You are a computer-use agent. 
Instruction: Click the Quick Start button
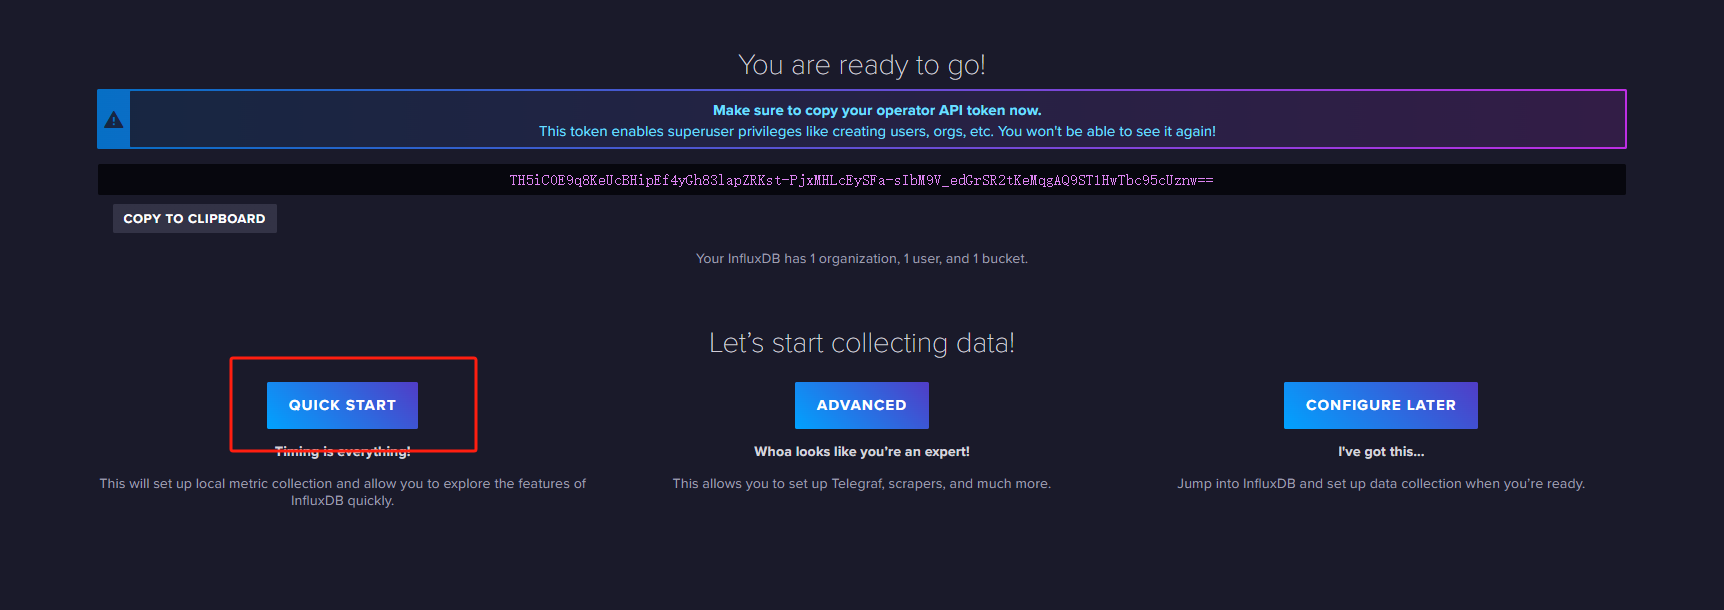342,405
